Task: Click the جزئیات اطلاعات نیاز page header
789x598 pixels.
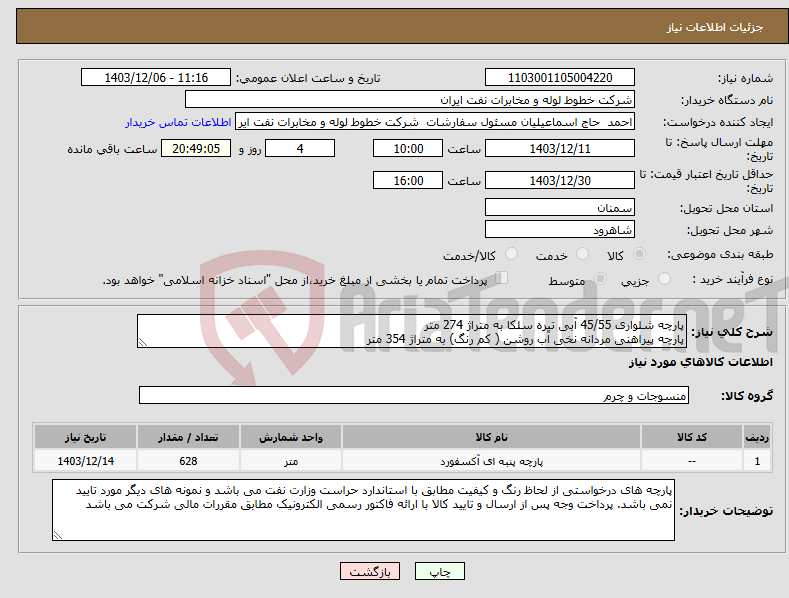Action: point(715,27)
